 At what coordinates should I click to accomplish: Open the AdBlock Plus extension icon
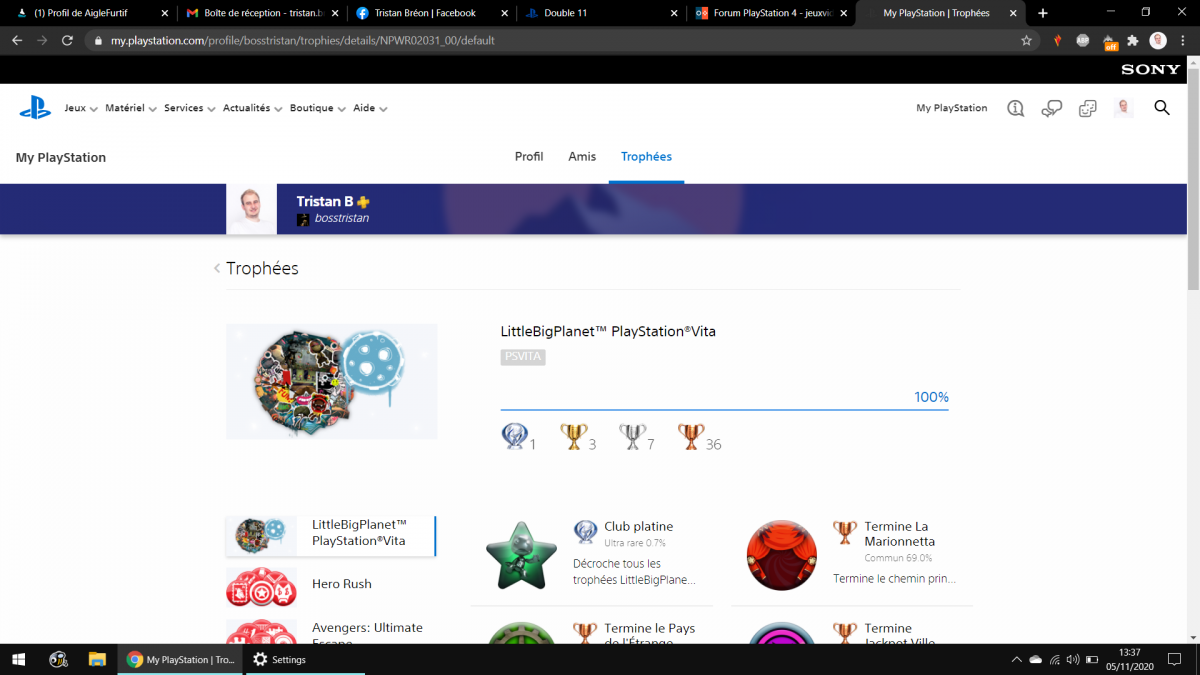pyautogui.click(x=1082, y=41)
